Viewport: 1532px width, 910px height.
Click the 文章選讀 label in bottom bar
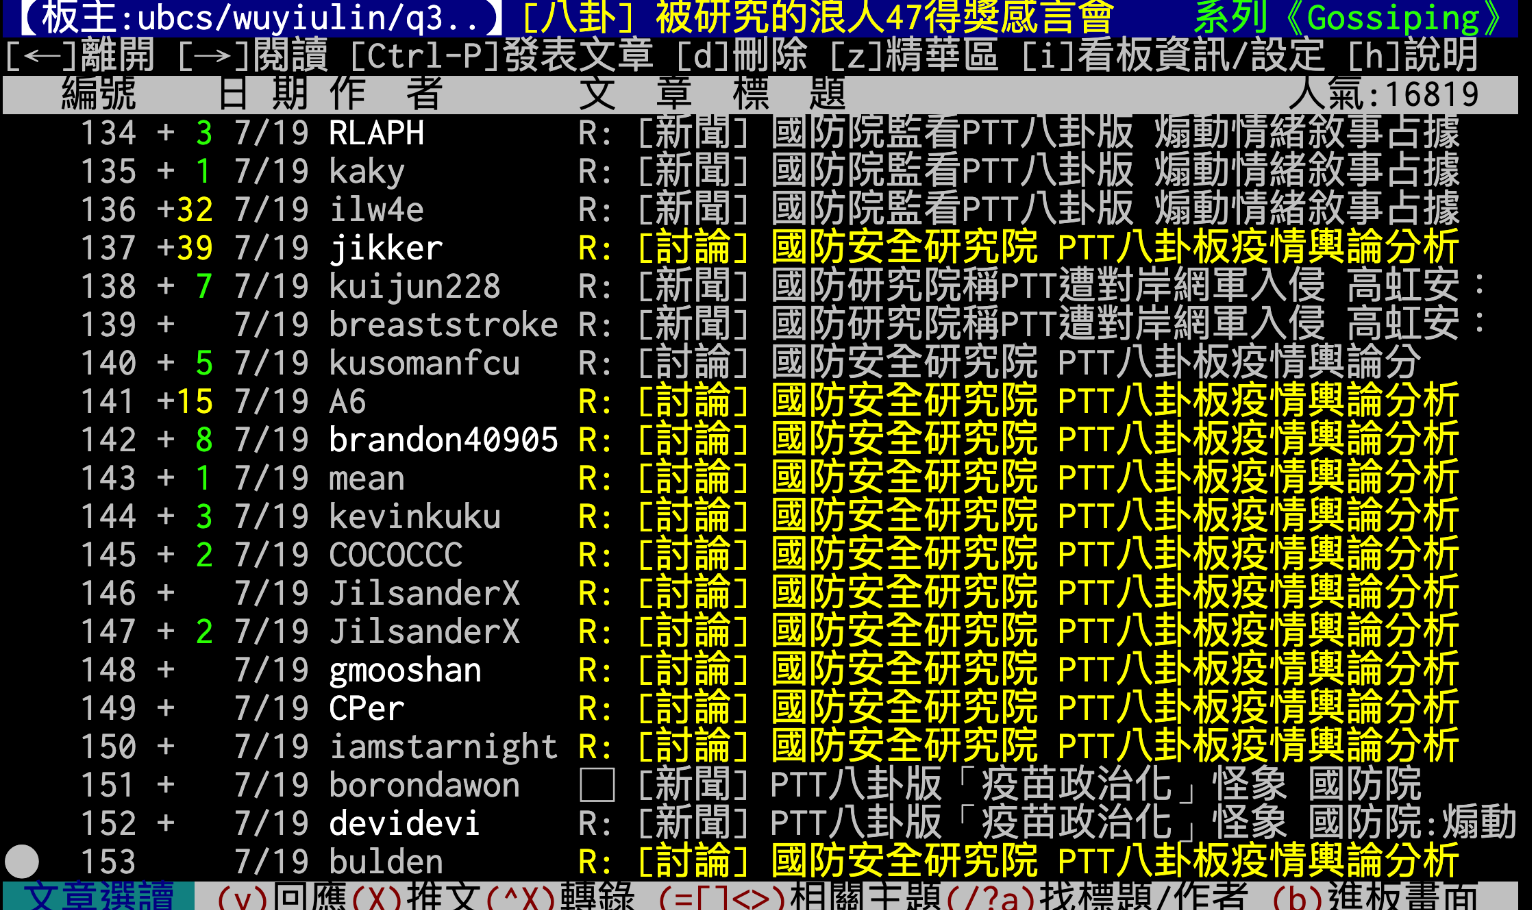point(99,895)
